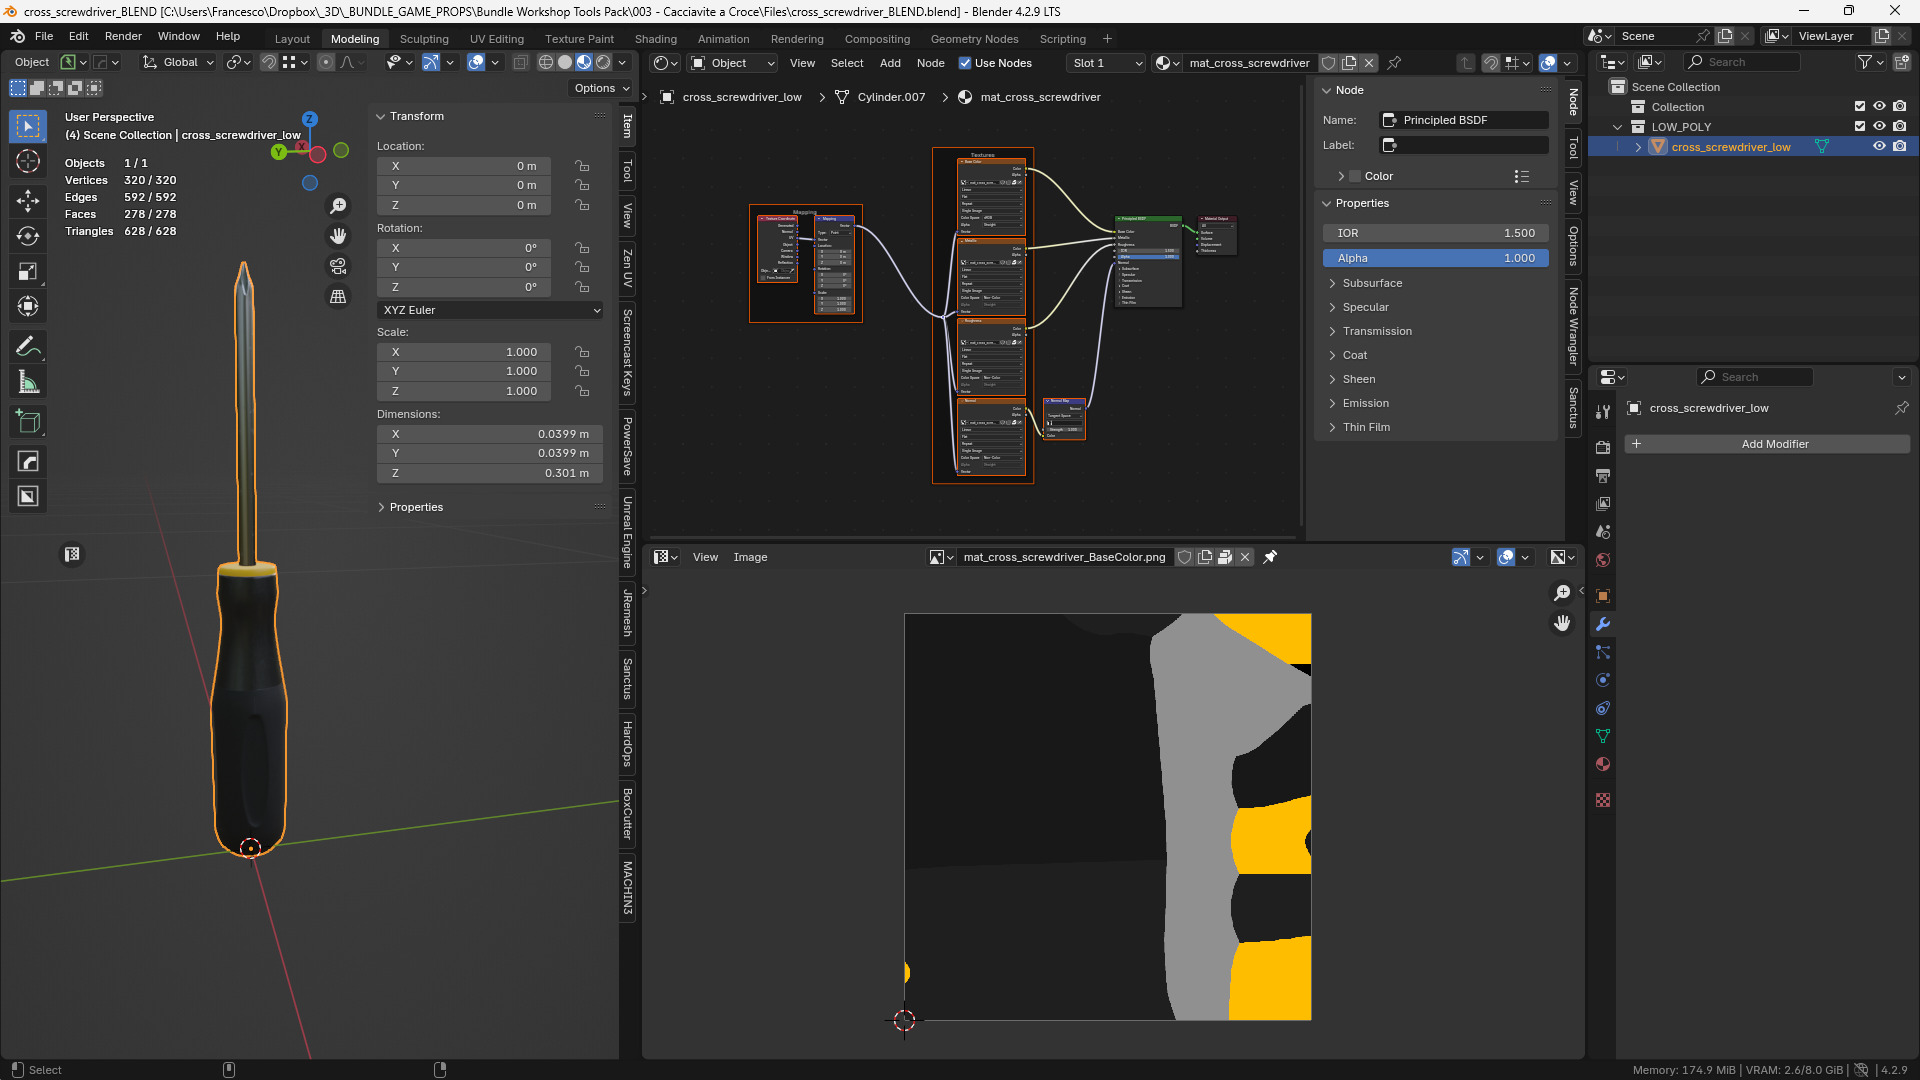Switch perspective/orthographic grid icon
This screenshot has width=1920, height=1080.
tap(338, 297)
